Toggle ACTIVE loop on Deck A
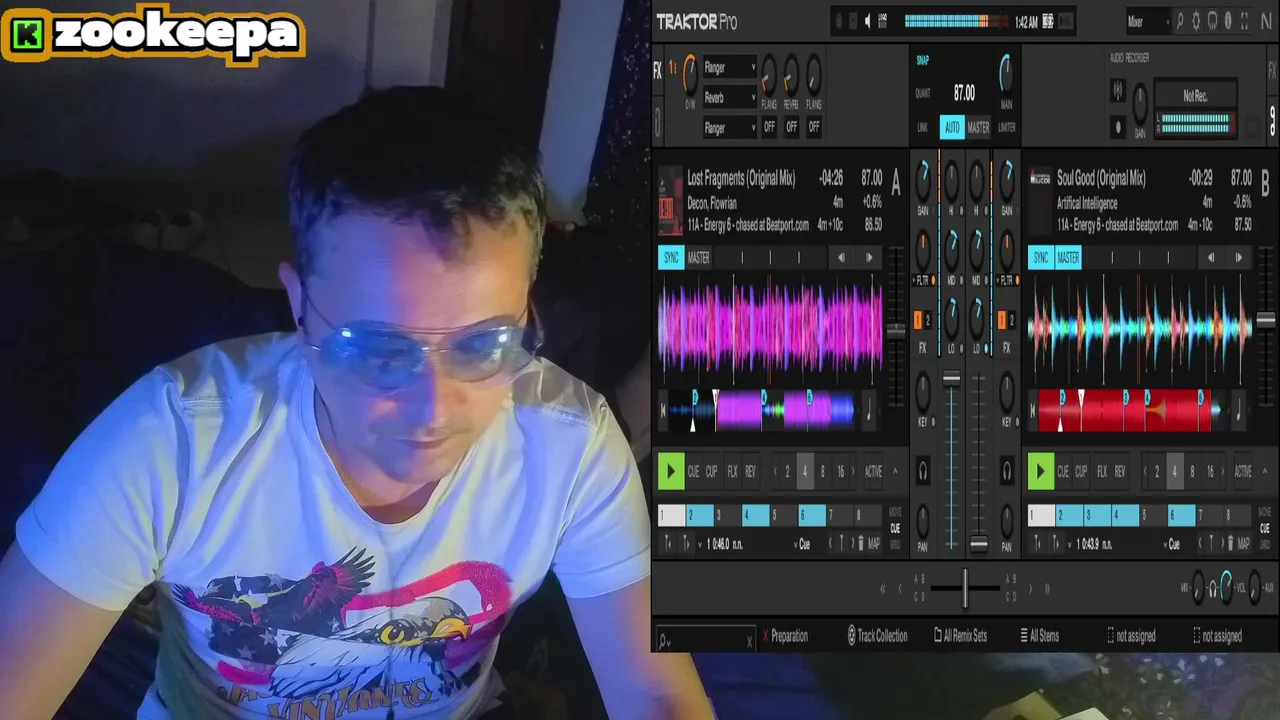This screenshot has height=720, width=1280. [873, 471]
